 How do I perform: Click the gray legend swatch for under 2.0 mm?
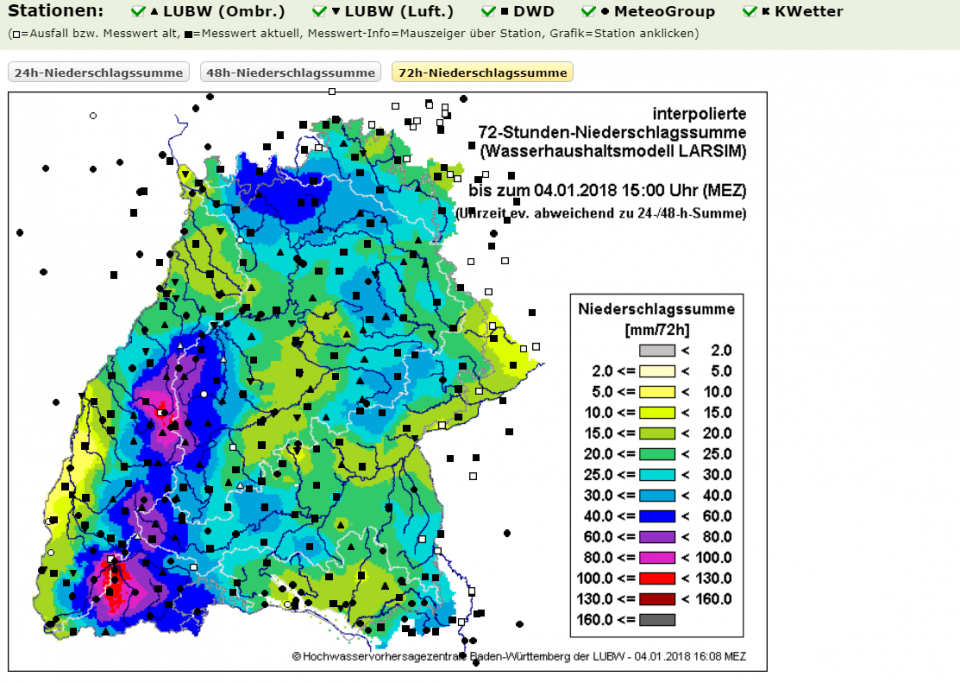click(x=657, y=350)
